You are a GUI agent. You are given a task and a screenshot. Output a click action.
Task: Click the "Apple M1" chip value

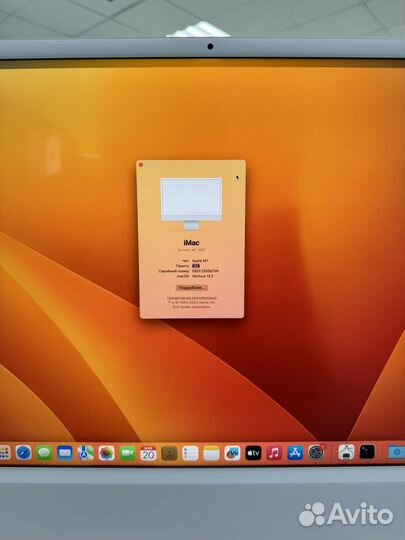(200, 261)
